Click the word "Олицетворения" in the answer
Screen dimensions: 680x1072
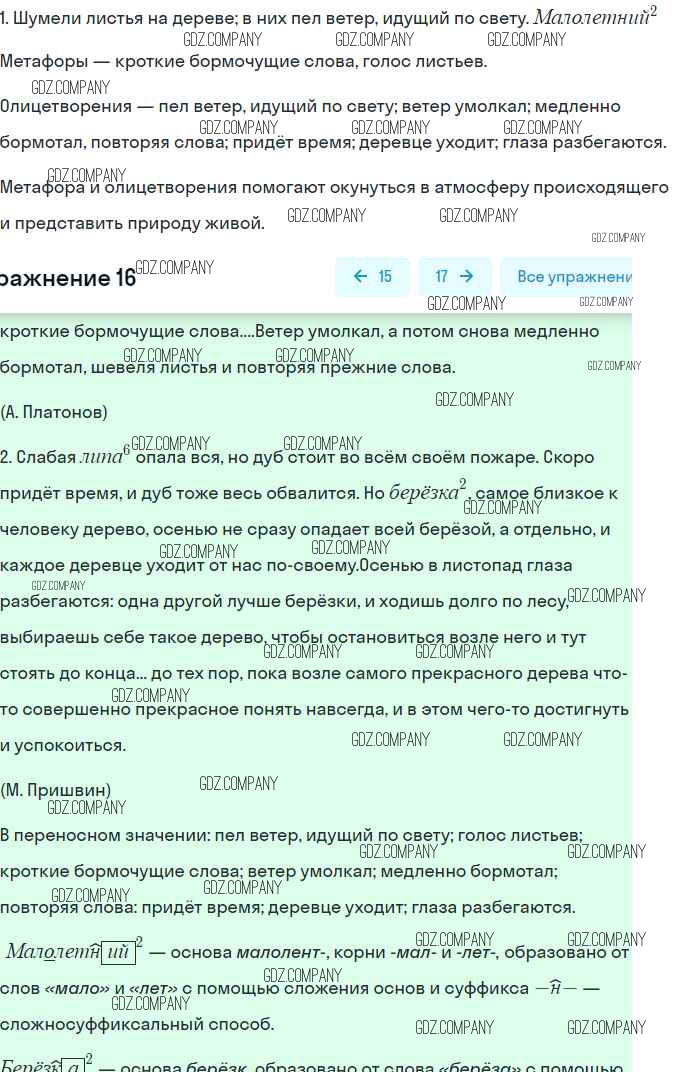pos(66,107)
